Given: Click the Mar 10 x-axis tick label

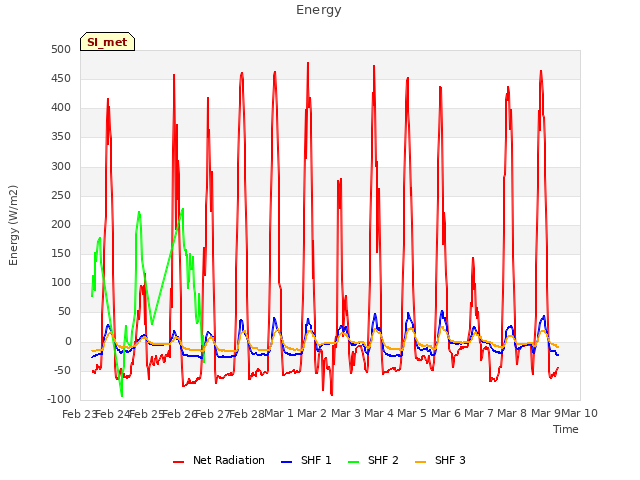Looking at the screenshot, I should point(580,413).
